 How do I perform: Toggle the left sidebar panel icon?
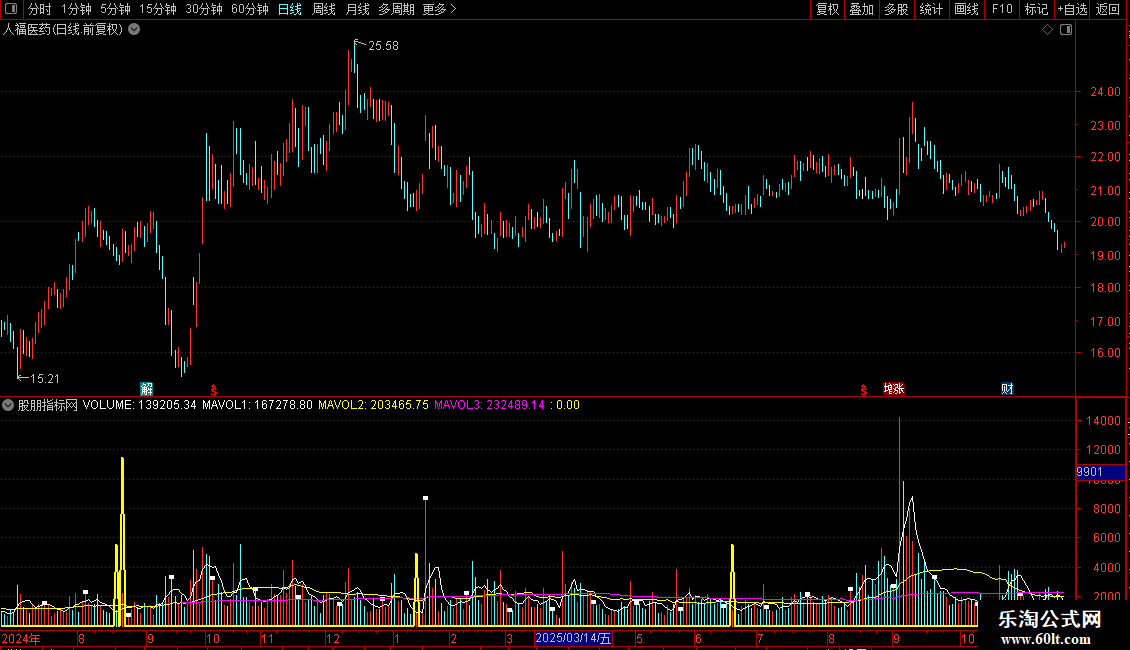pos(11,9)
